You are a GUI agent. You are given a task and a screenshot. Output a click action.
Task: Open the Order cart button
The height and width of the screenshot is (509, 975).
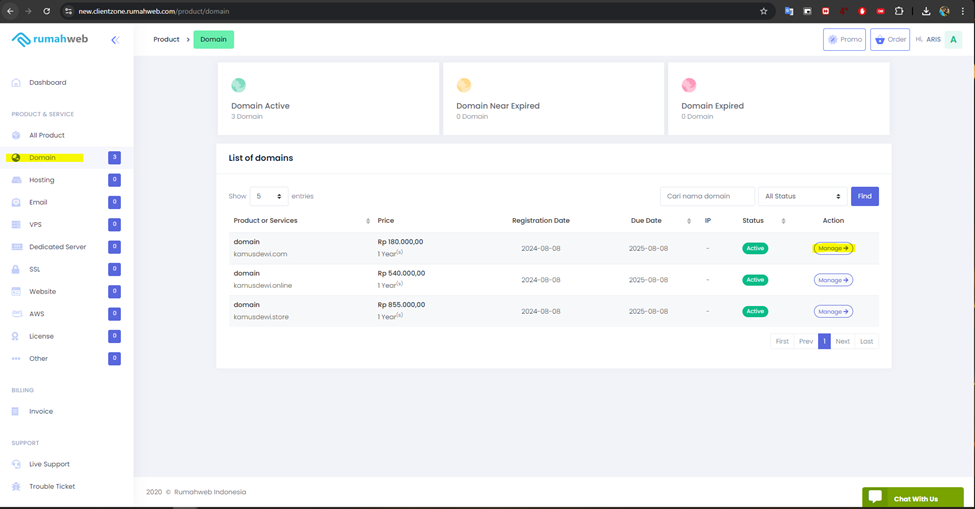coord(890,40)
